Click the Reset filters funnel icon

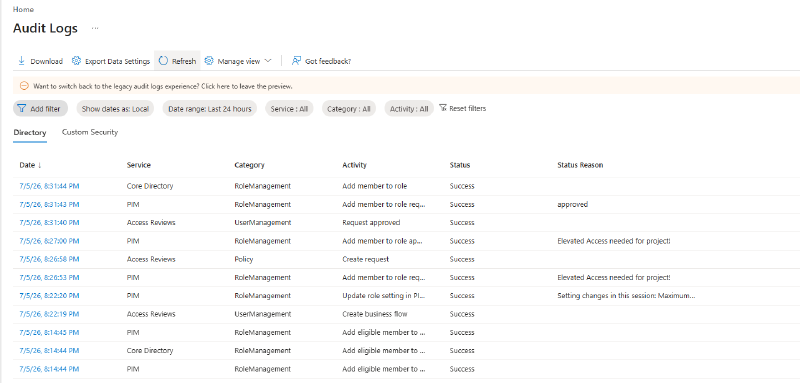coord(443,108)
